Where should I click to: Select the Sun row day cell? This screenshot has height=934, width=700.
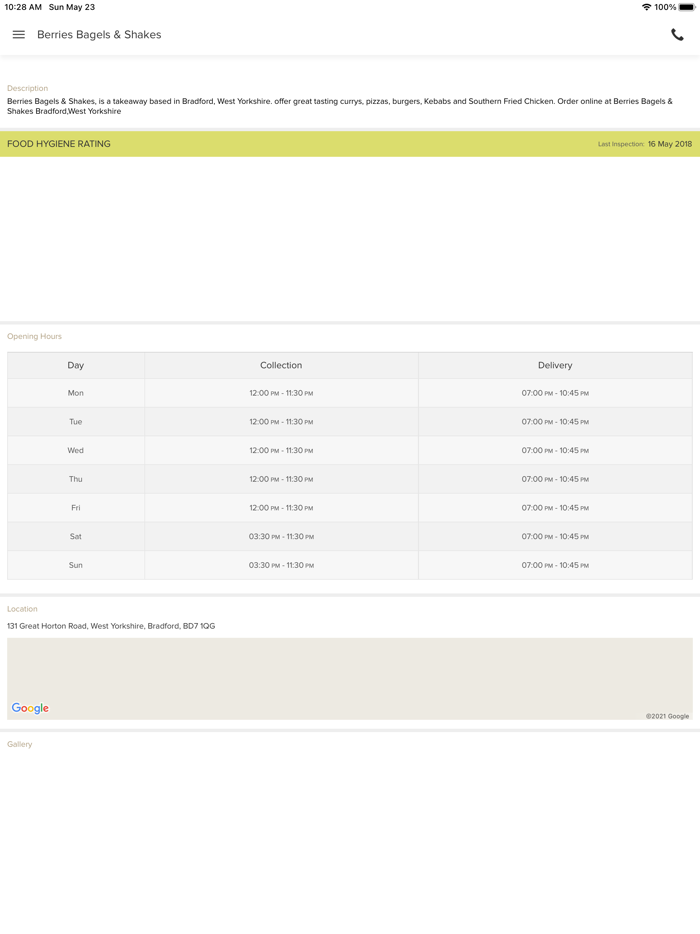[76, 565]
